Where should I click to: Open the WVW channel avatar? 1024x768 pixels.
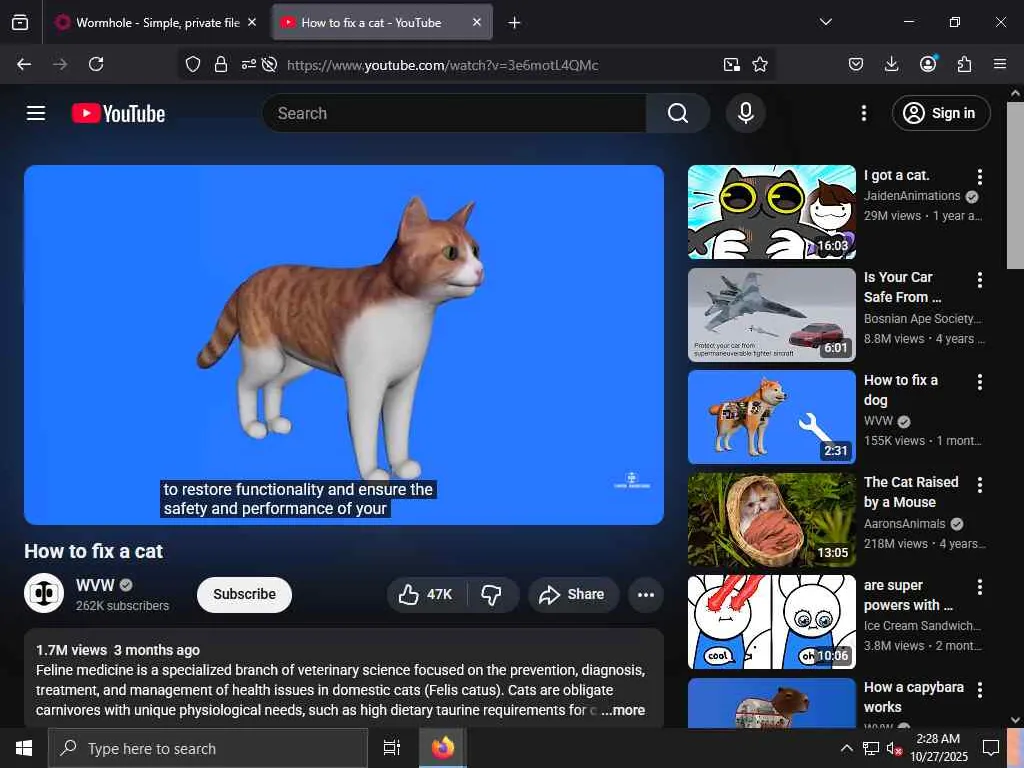44,593
